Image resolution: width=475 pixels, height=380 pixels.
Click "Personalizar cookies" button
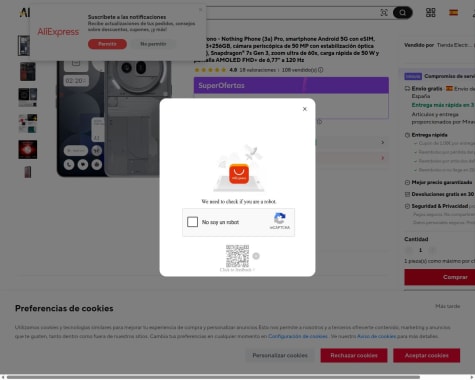point(280,356)
